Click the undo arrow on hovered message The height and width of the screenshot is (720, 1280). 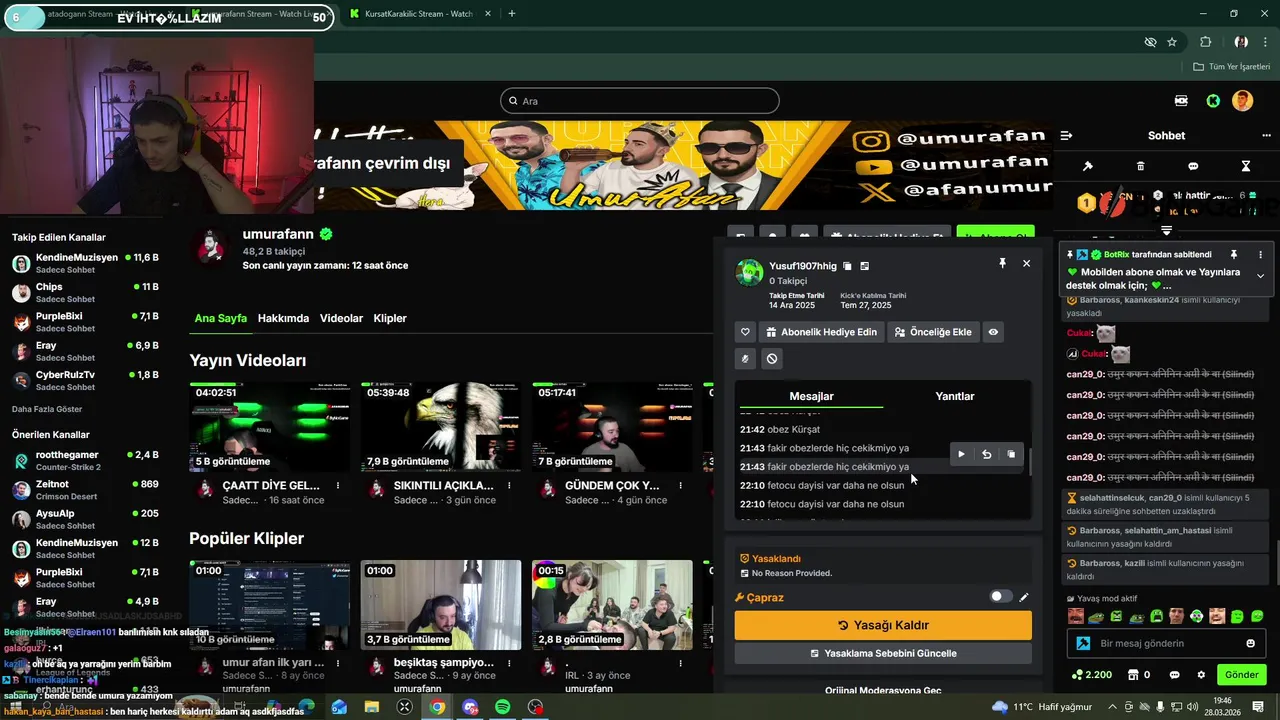pyautogui.click(x=986, y=454)
